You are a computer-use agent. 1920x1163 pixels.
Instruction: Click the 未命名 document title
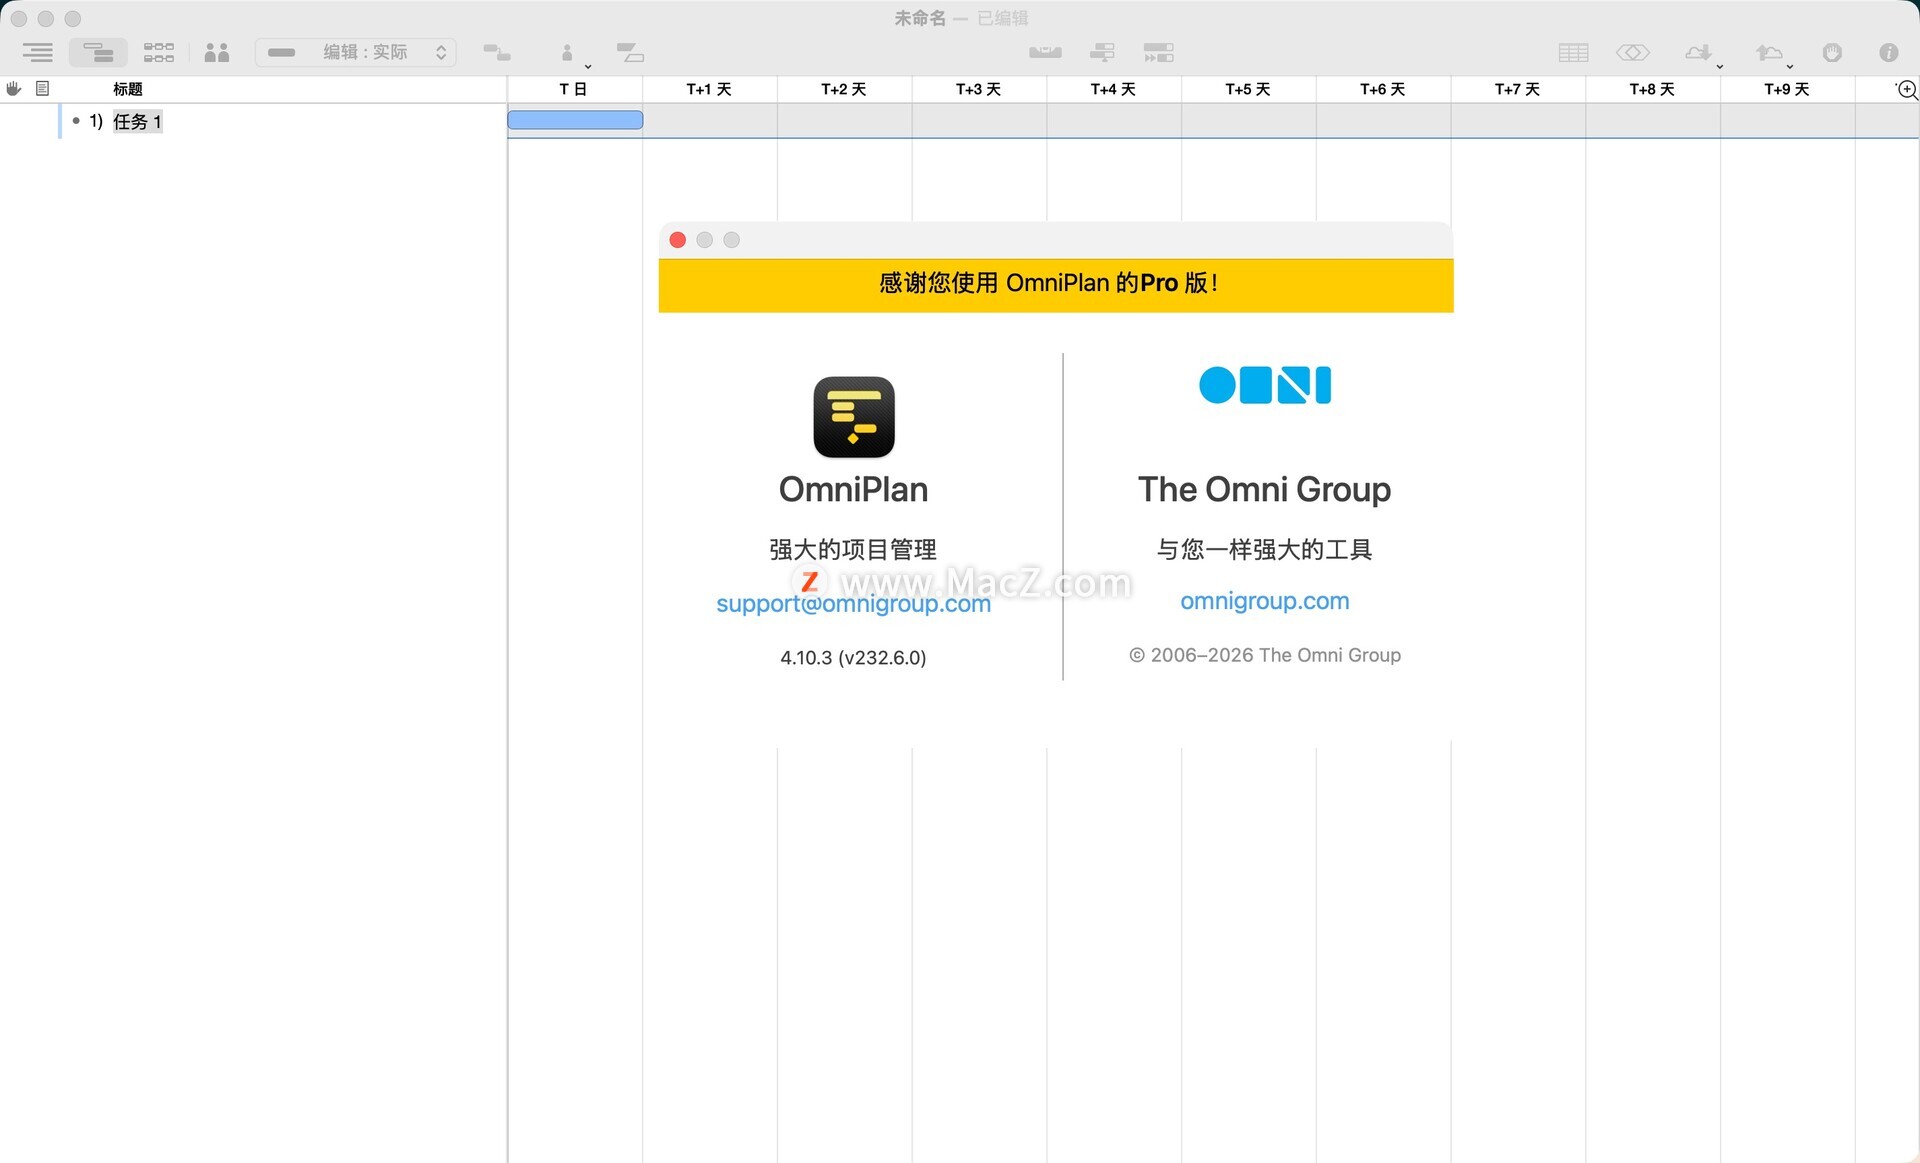click(x=920, y=18)
